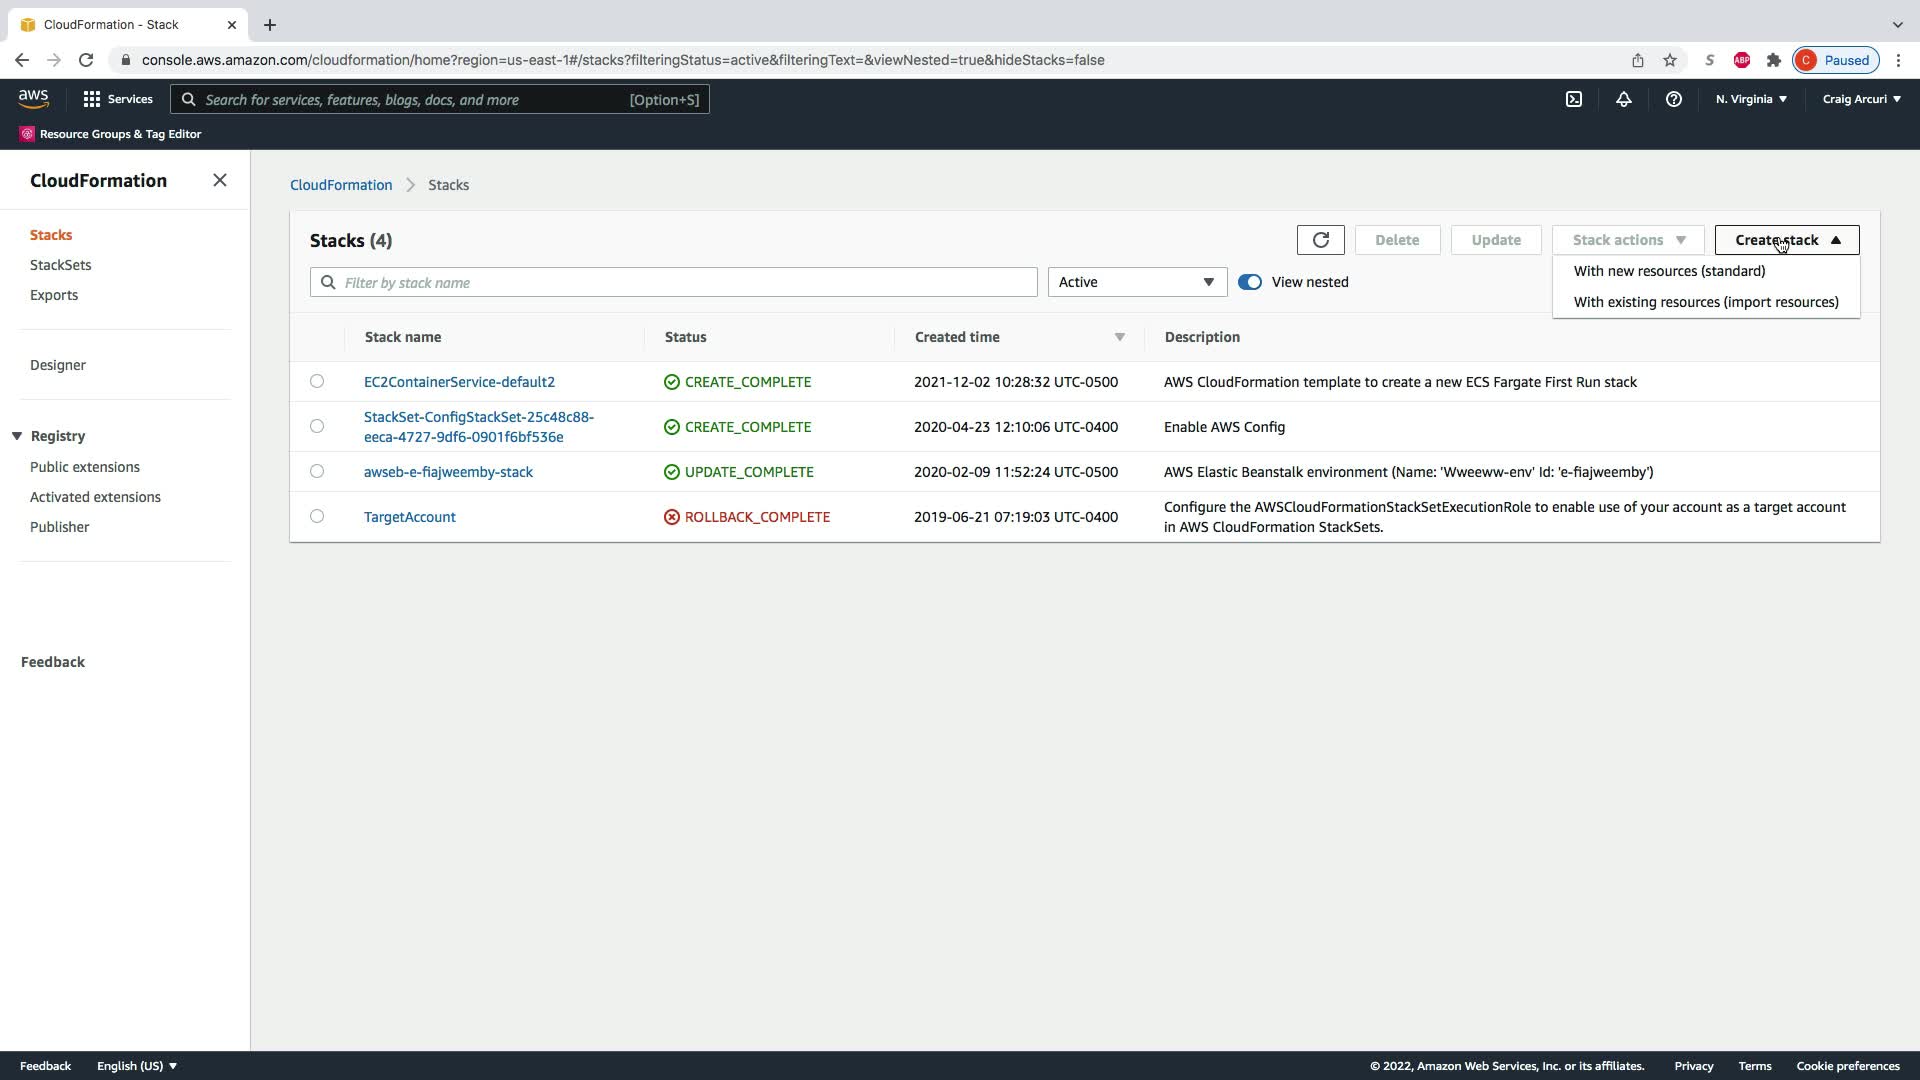Open the Active status filter dropdown
The image size is (1920, 1080).
1136,282
